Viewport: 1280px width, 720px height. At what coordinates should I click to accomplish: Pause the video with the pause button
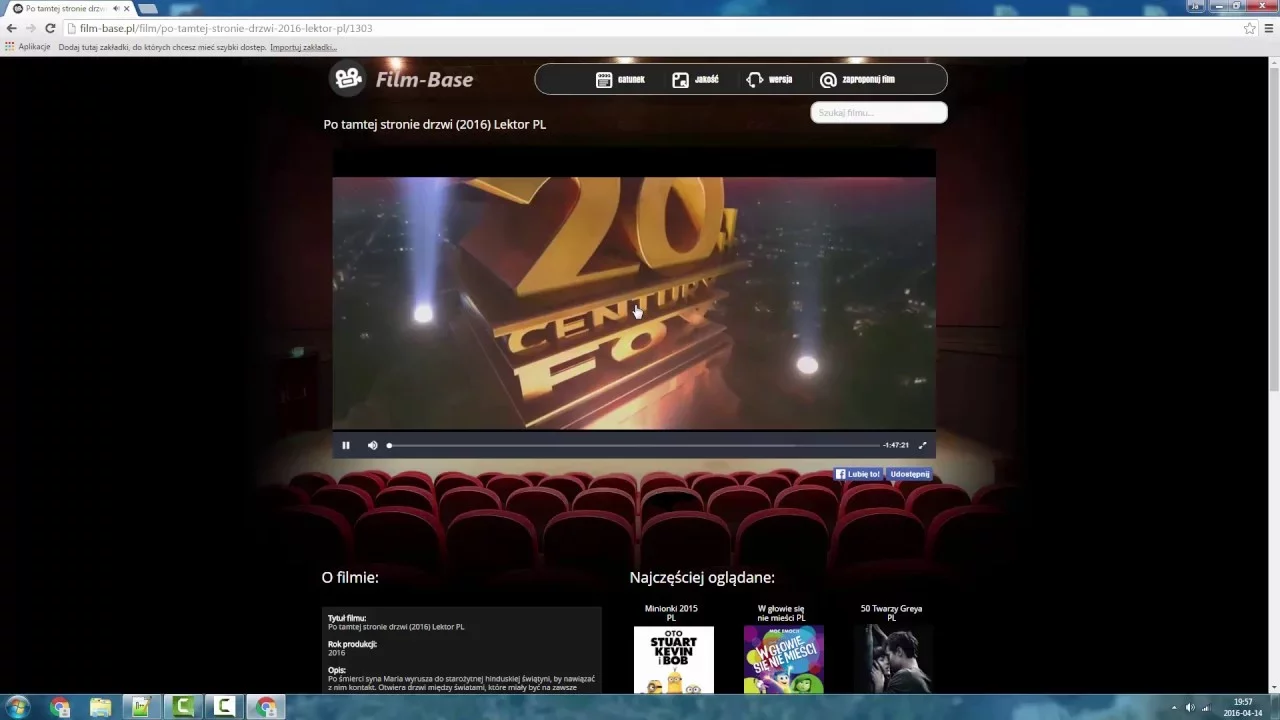(x=346, y=445)
